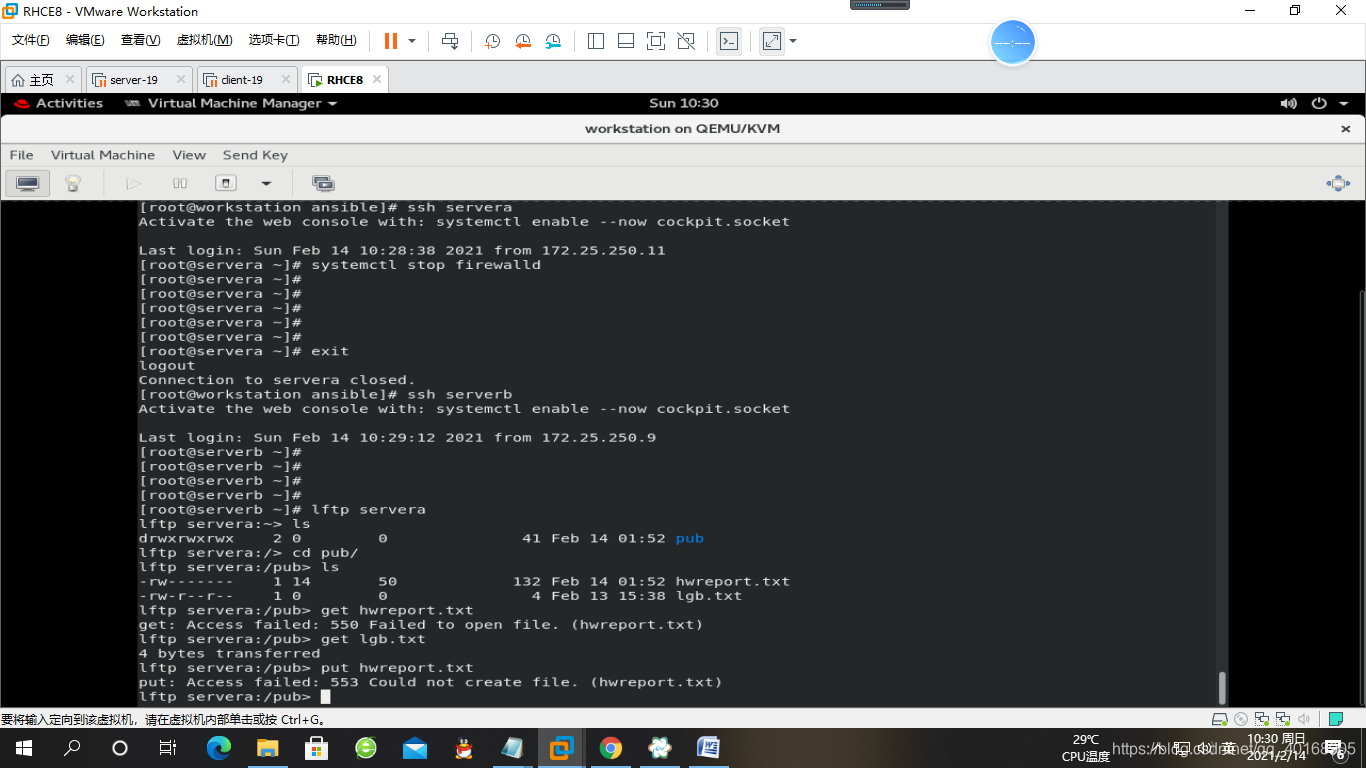Screen dimensions: 1366x768
Task: Enter VMware full screen mode
Action: (x=656, y=41)
